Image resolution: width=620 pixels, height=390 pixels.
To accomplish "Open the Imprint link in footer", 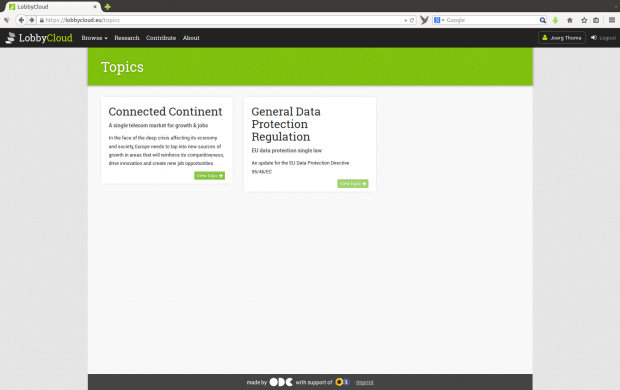I will point(365,382).
